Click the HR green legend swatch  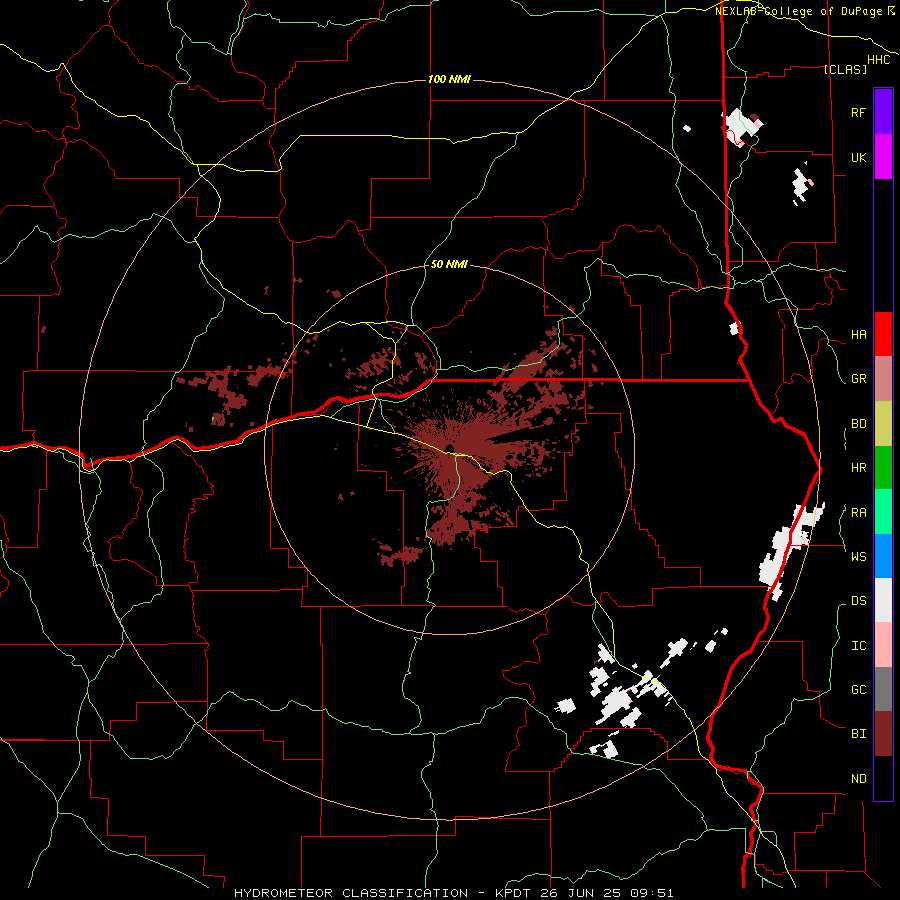[x=883, y=468]
